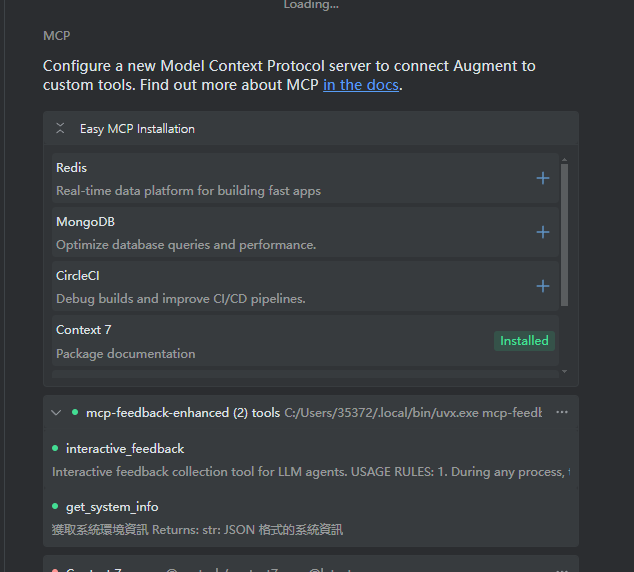Click the mcp-feedback-enhanced server title
This screenshot has width=634, height=572.
(183, 413)
